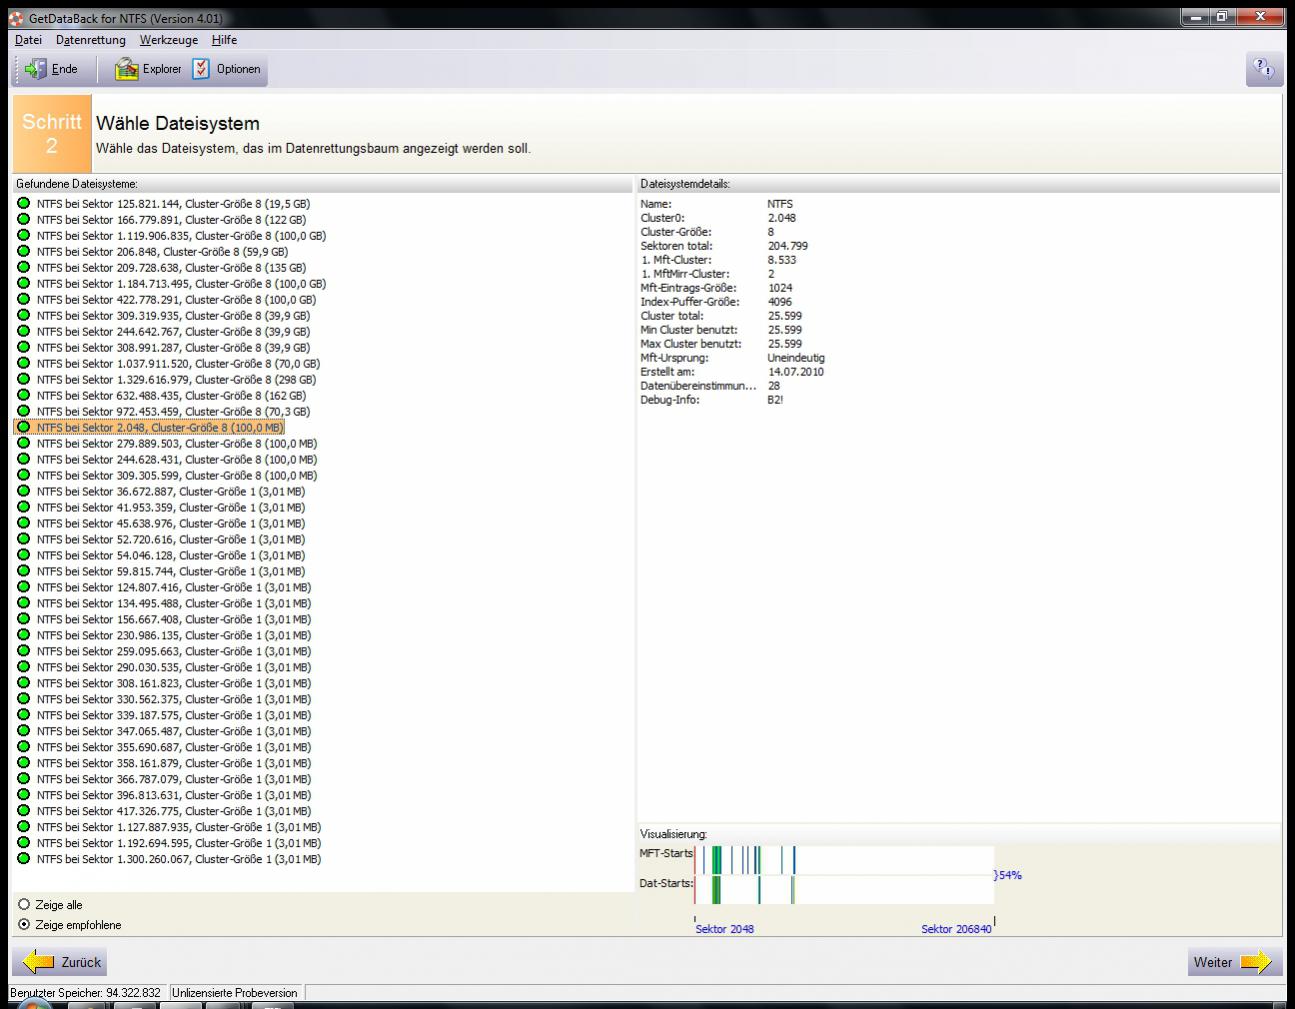Viewport: 1295px width, 1009px height.
Task: Select NTFS bei Sektor 45.638.976 entry
Action: pos(171,524)
